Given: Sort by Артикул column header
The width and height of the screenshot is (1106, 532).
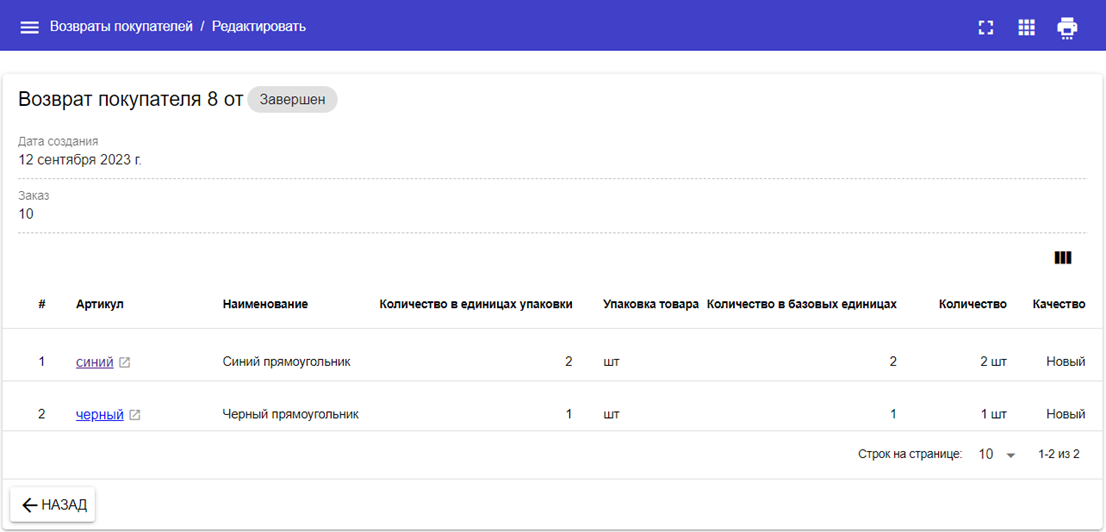Looking at the screenshot, I should pos(100,304).
